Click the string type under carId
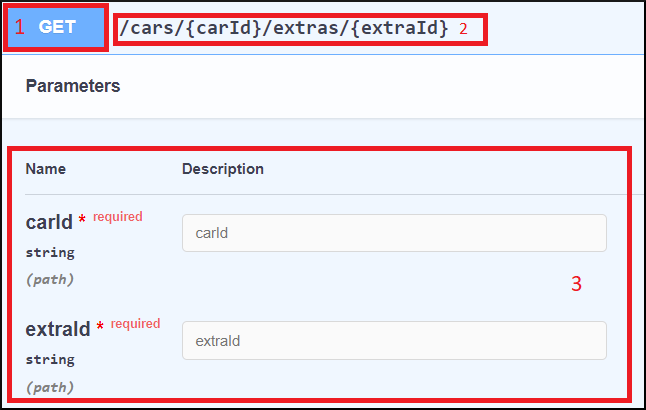Viewport: 646px width, 410px height. [x=50, y=253]
